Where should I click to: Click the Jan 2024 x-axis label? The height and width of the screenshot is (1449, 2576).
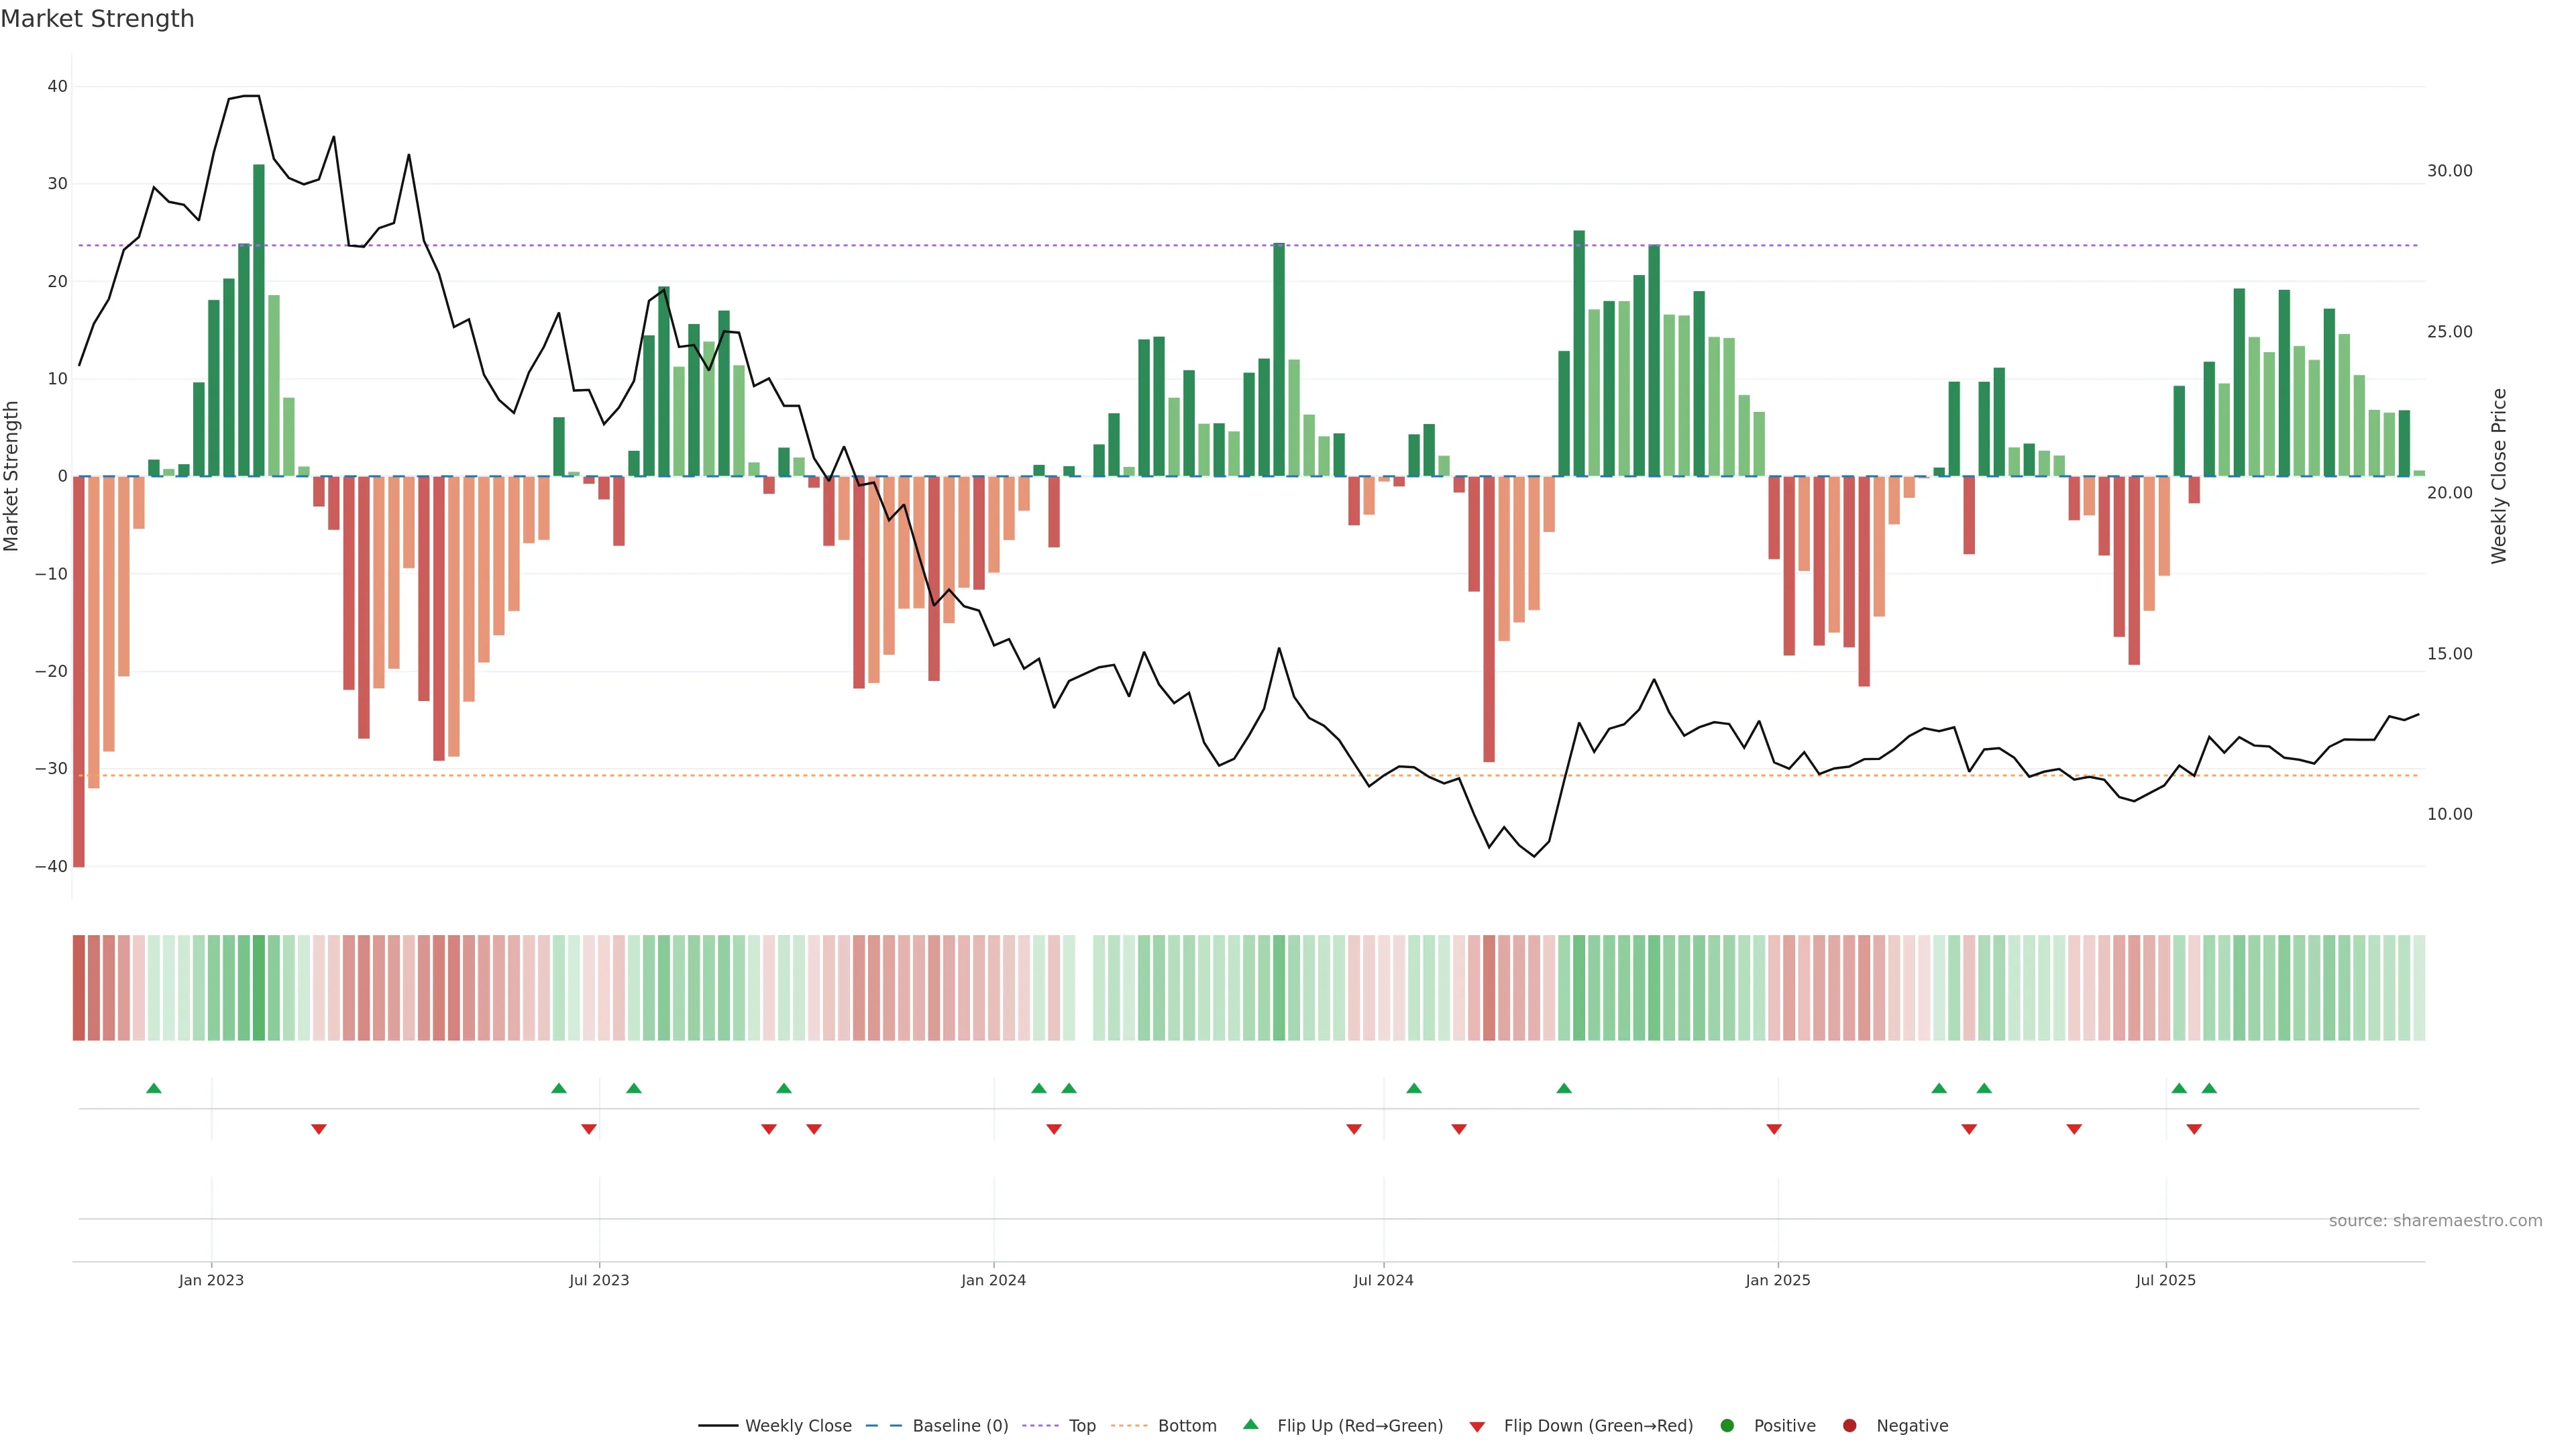coord(993,1280)
